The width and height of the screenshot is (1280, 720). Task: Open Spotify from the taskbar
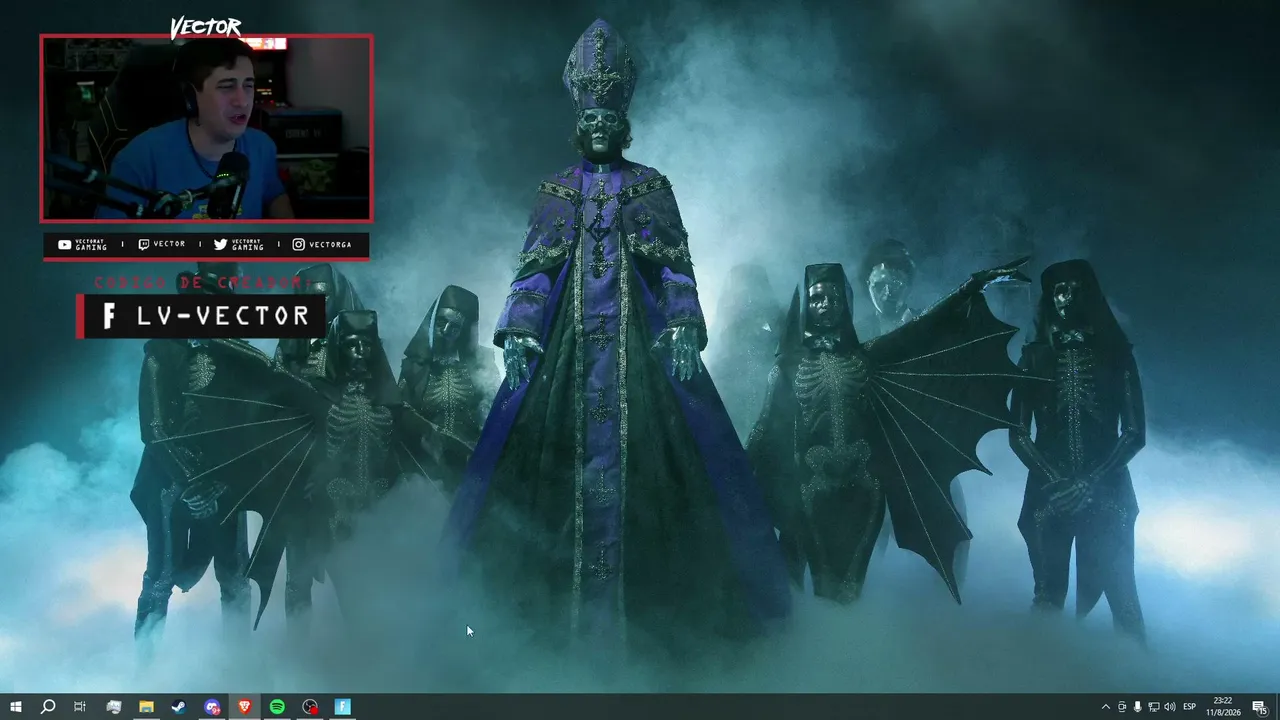[277, 707]
